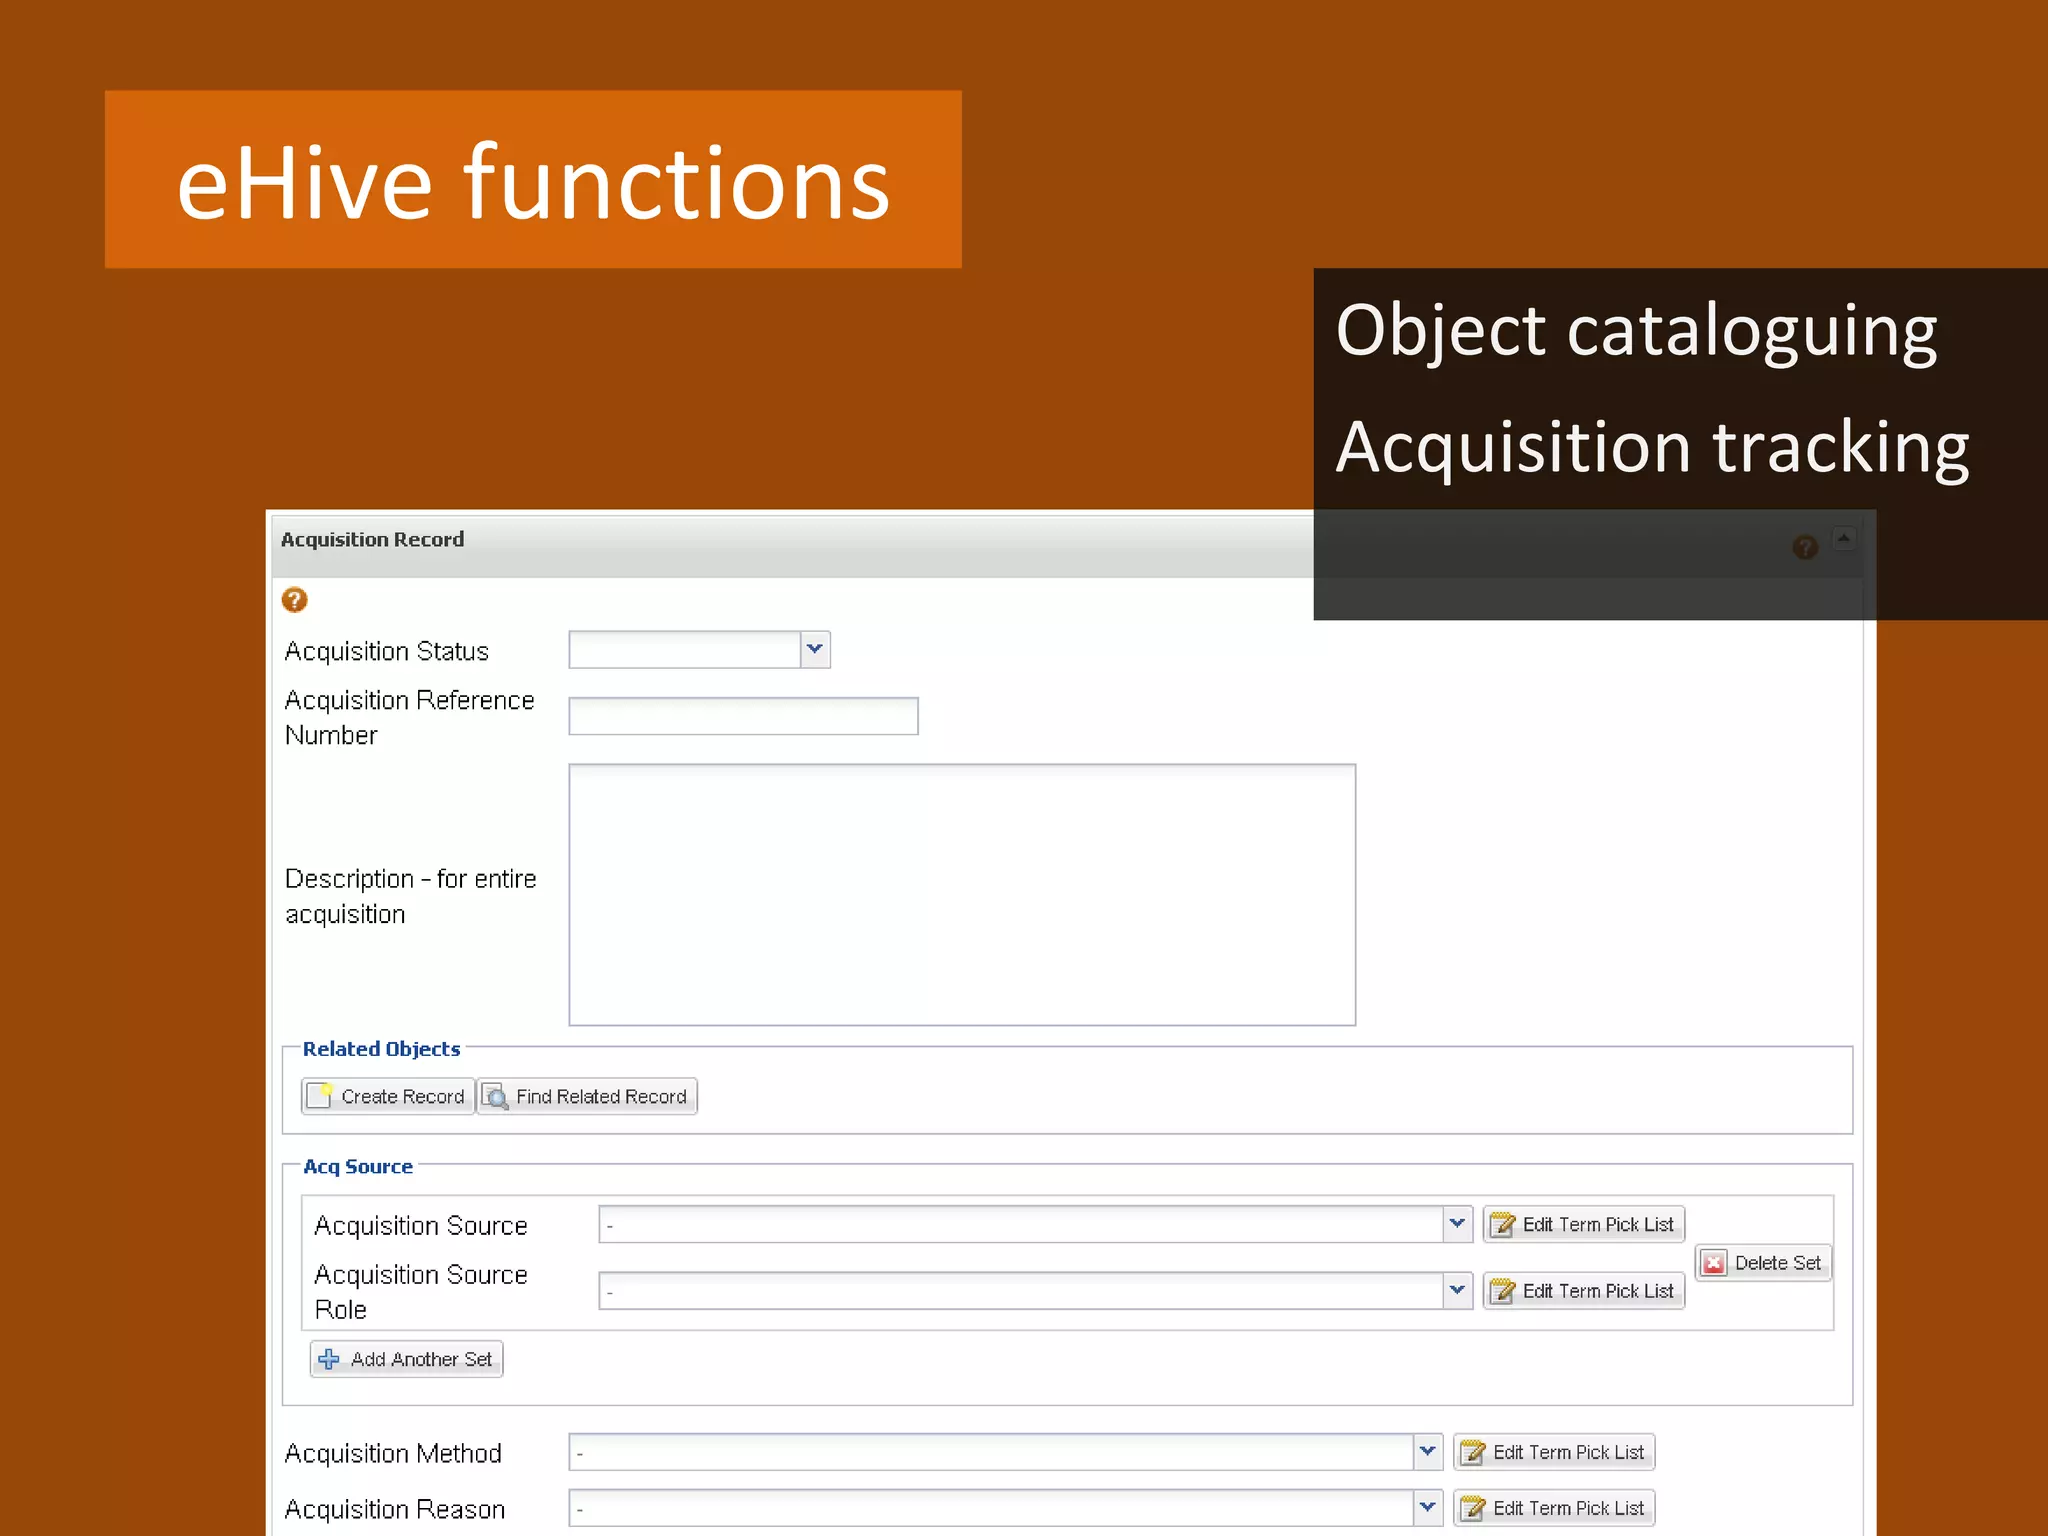Open the Acquisition Status dropdown arrow

click(815, 650)
